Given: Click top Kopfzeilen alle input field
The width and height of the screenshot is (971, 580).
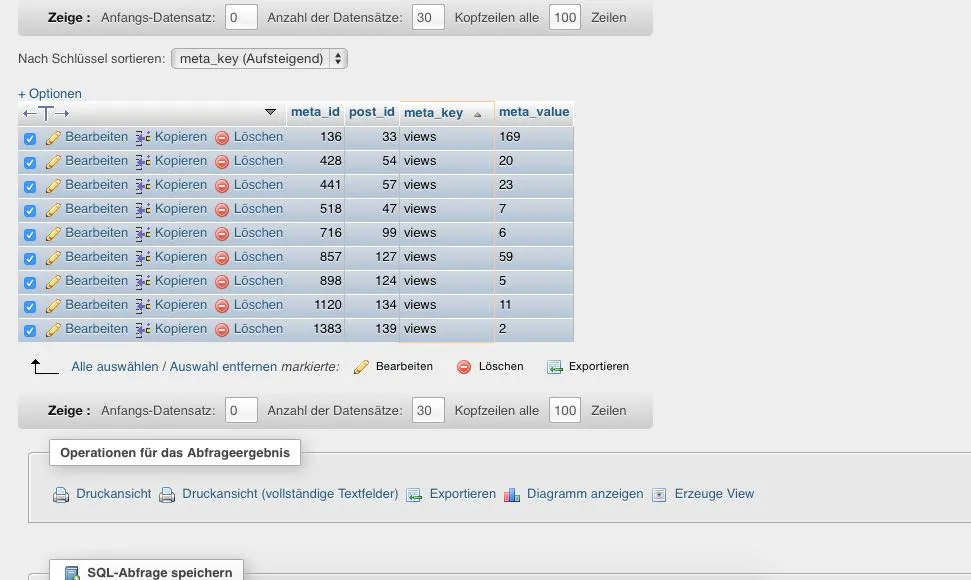Looking at the screenshot, I should pyautogui.click(x=565, y=17).
